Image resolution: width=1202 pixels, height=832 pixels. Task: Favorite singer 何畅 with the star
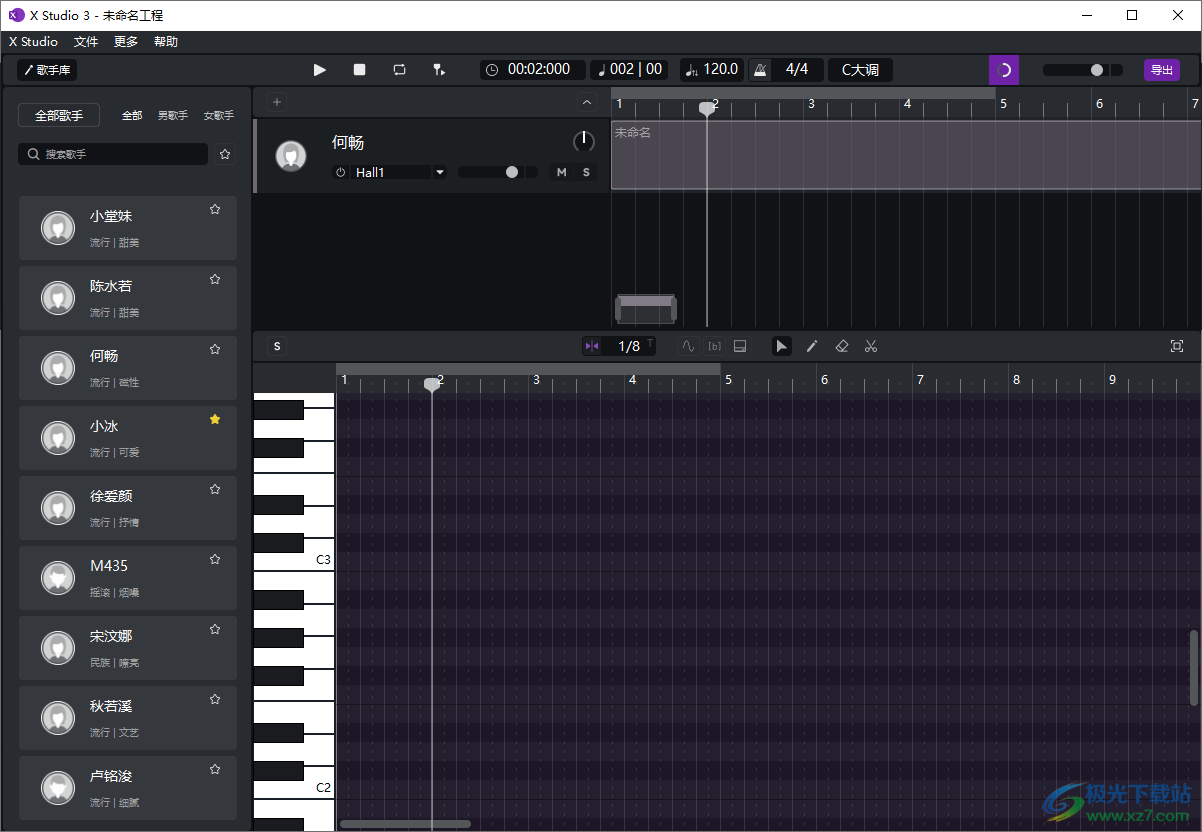[214, 349]
